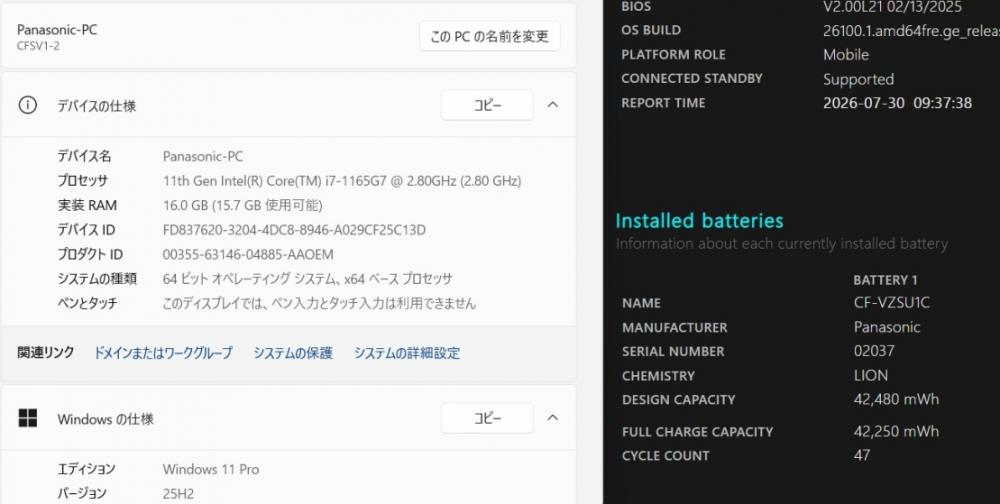Select product ID 00355-63146-04885-AAOEM
1000x504 pixels.
[x=248, y=255]
